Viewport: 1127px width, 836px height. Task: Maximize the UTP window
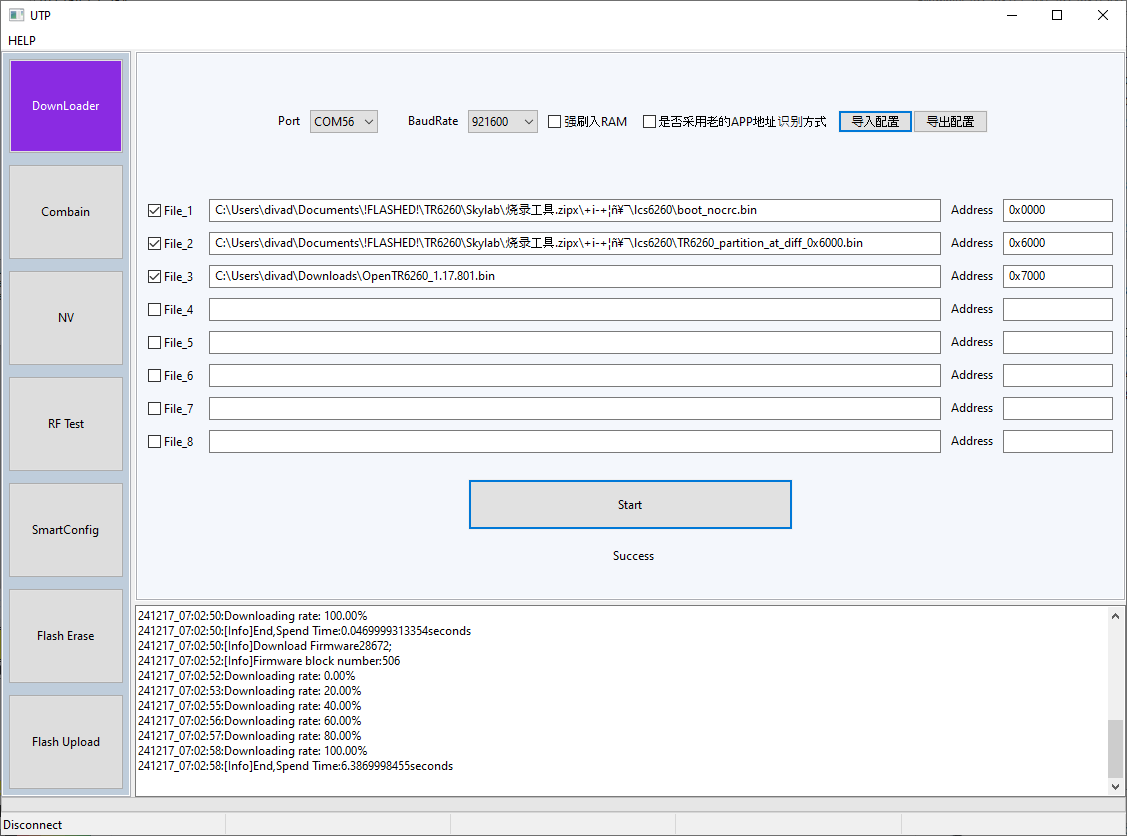[1057, 15]
